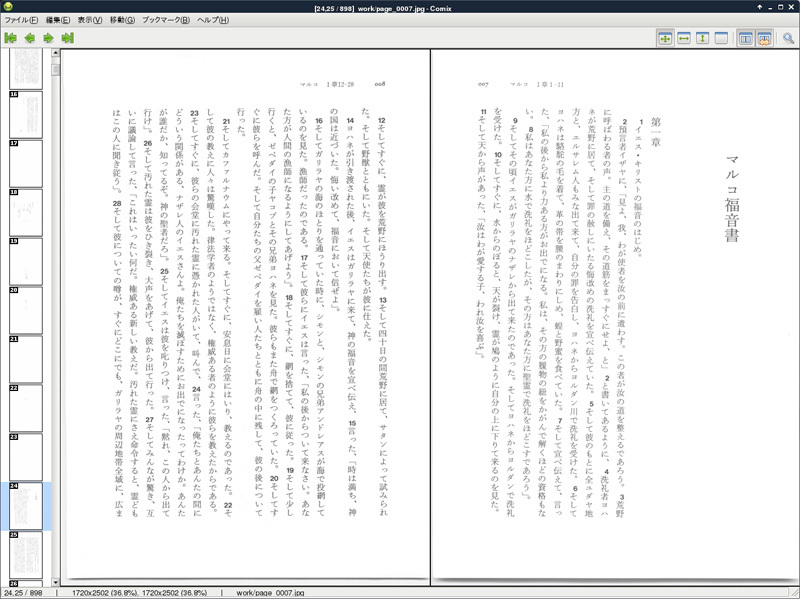
Task: Jump to the first page
Action: pos(11,38)
